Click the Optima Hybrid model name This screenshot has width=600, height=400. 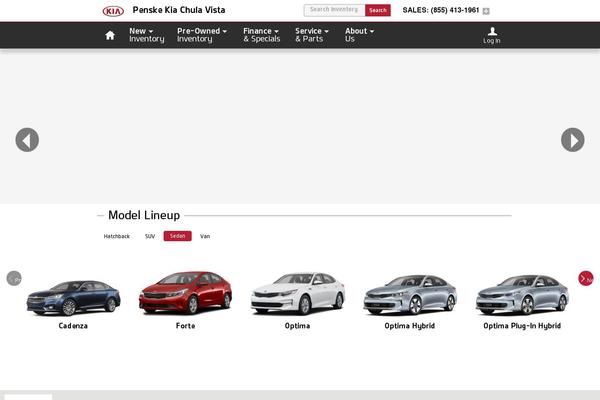click(410, 326)
